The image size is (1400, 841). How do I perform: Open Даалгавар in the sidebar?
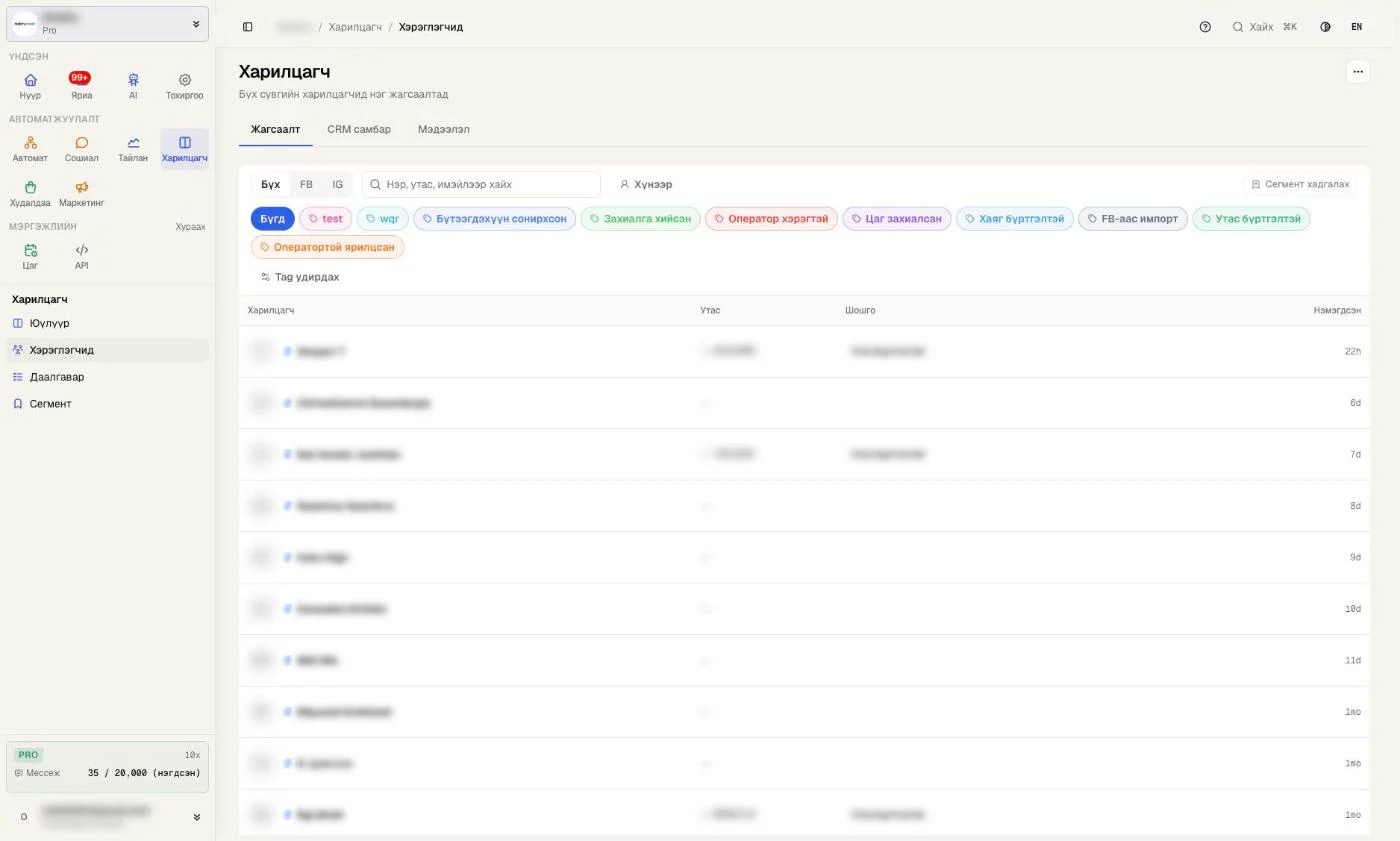(x=107, y=377)
